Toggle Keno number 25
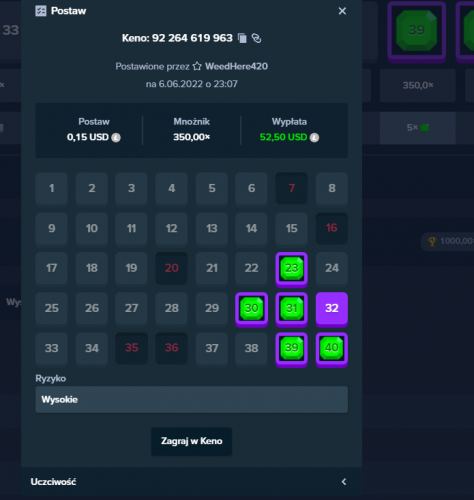This screenshot has height=500, width=474. click(x=52, y=308)
